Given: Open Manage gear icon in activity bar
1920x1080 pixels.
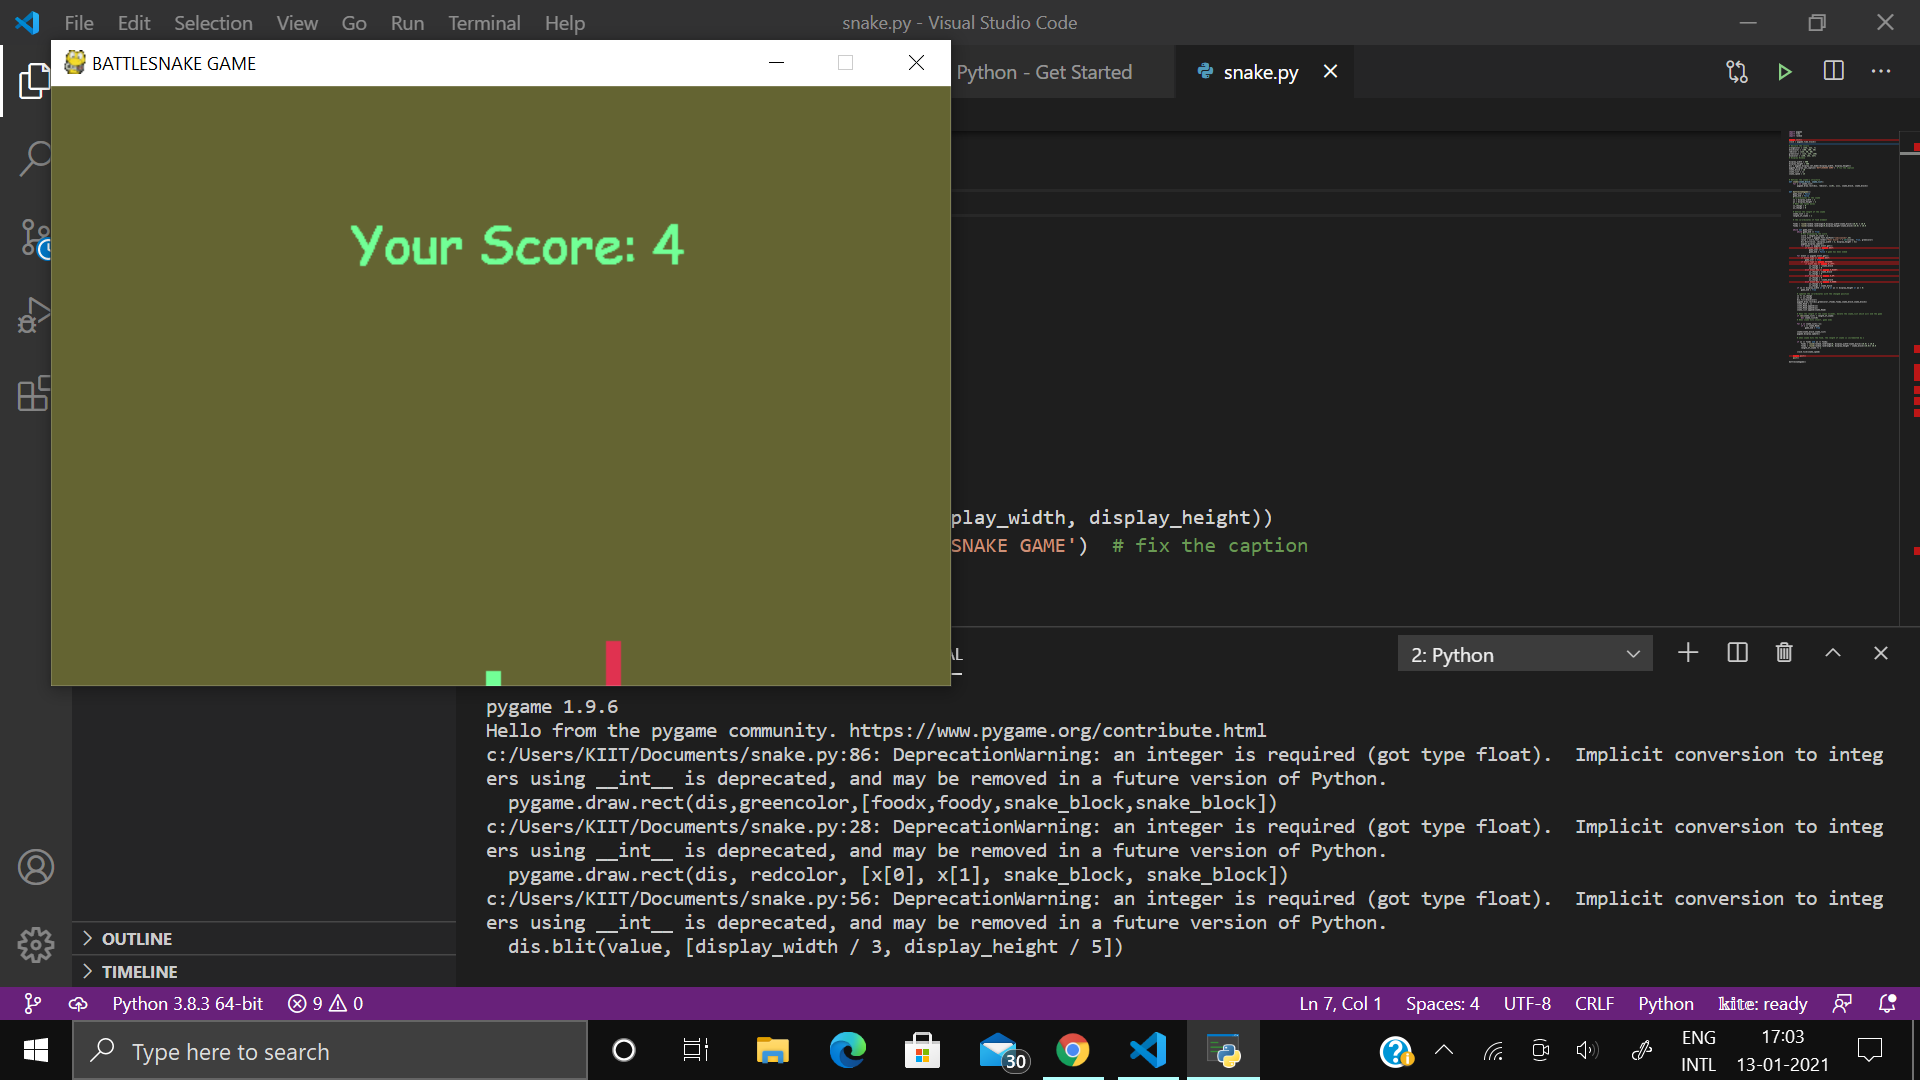Looking at the screenshot, I should point(36,944).
